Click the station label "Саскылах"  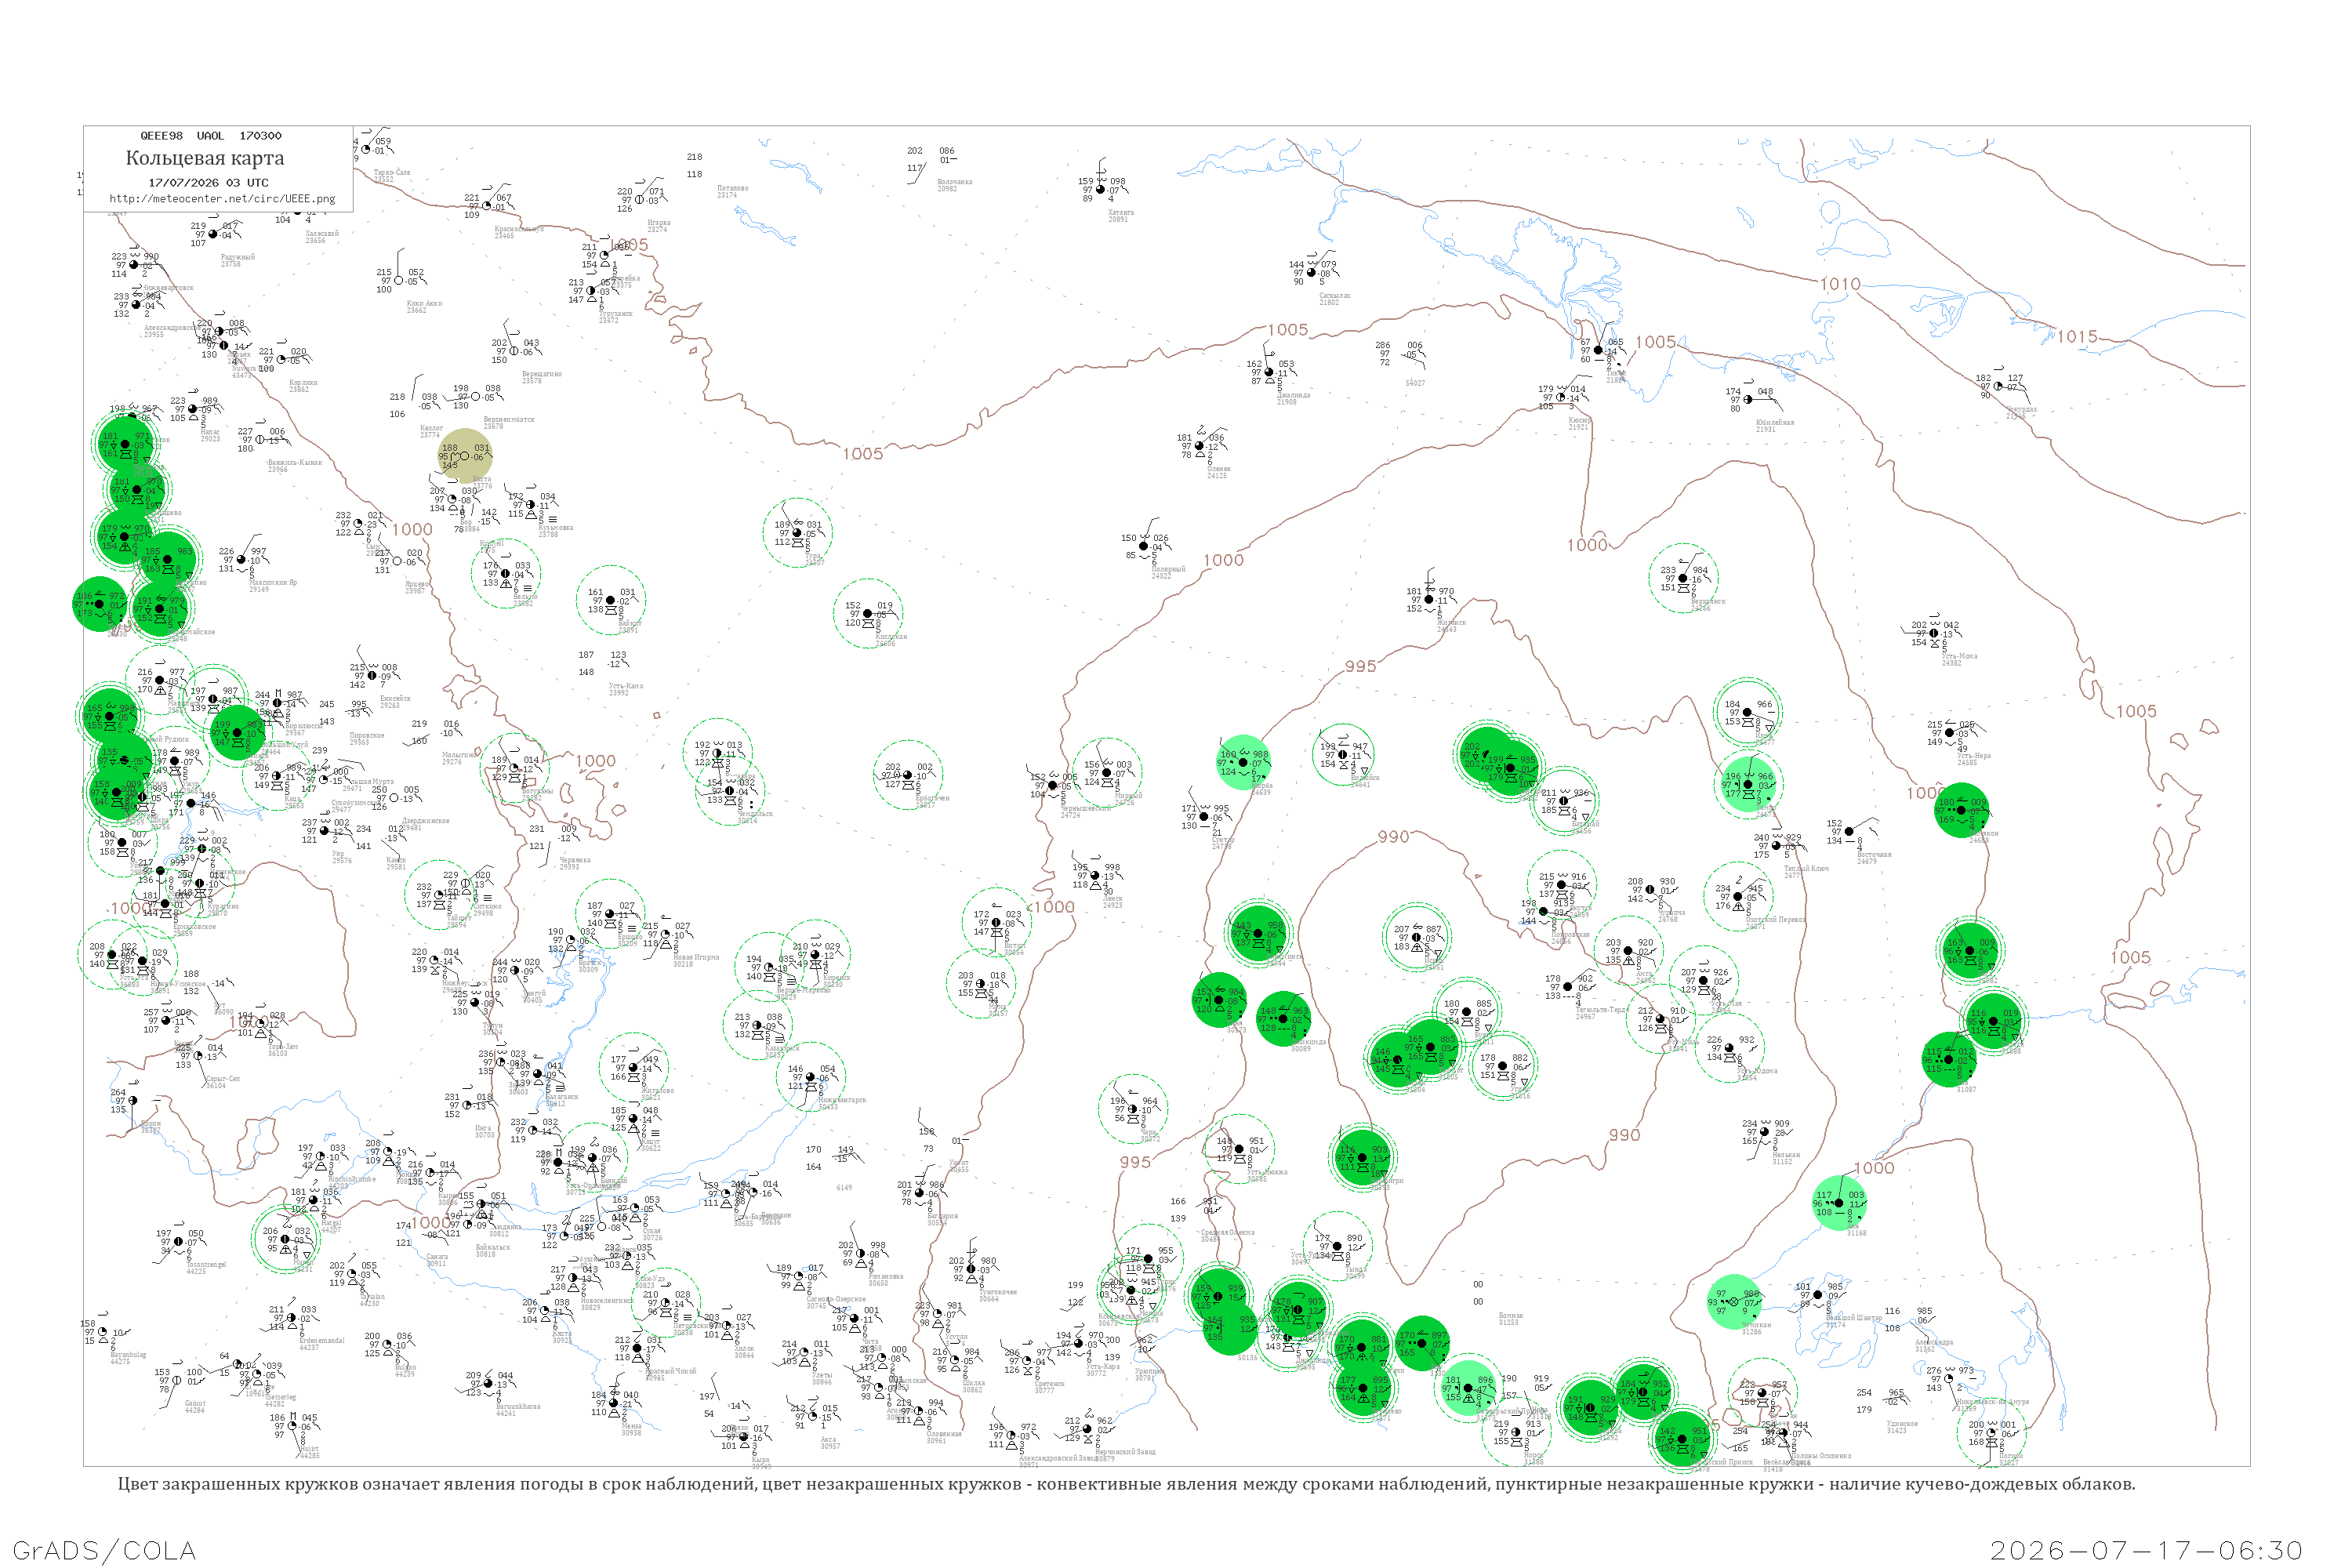point(1335,296)
